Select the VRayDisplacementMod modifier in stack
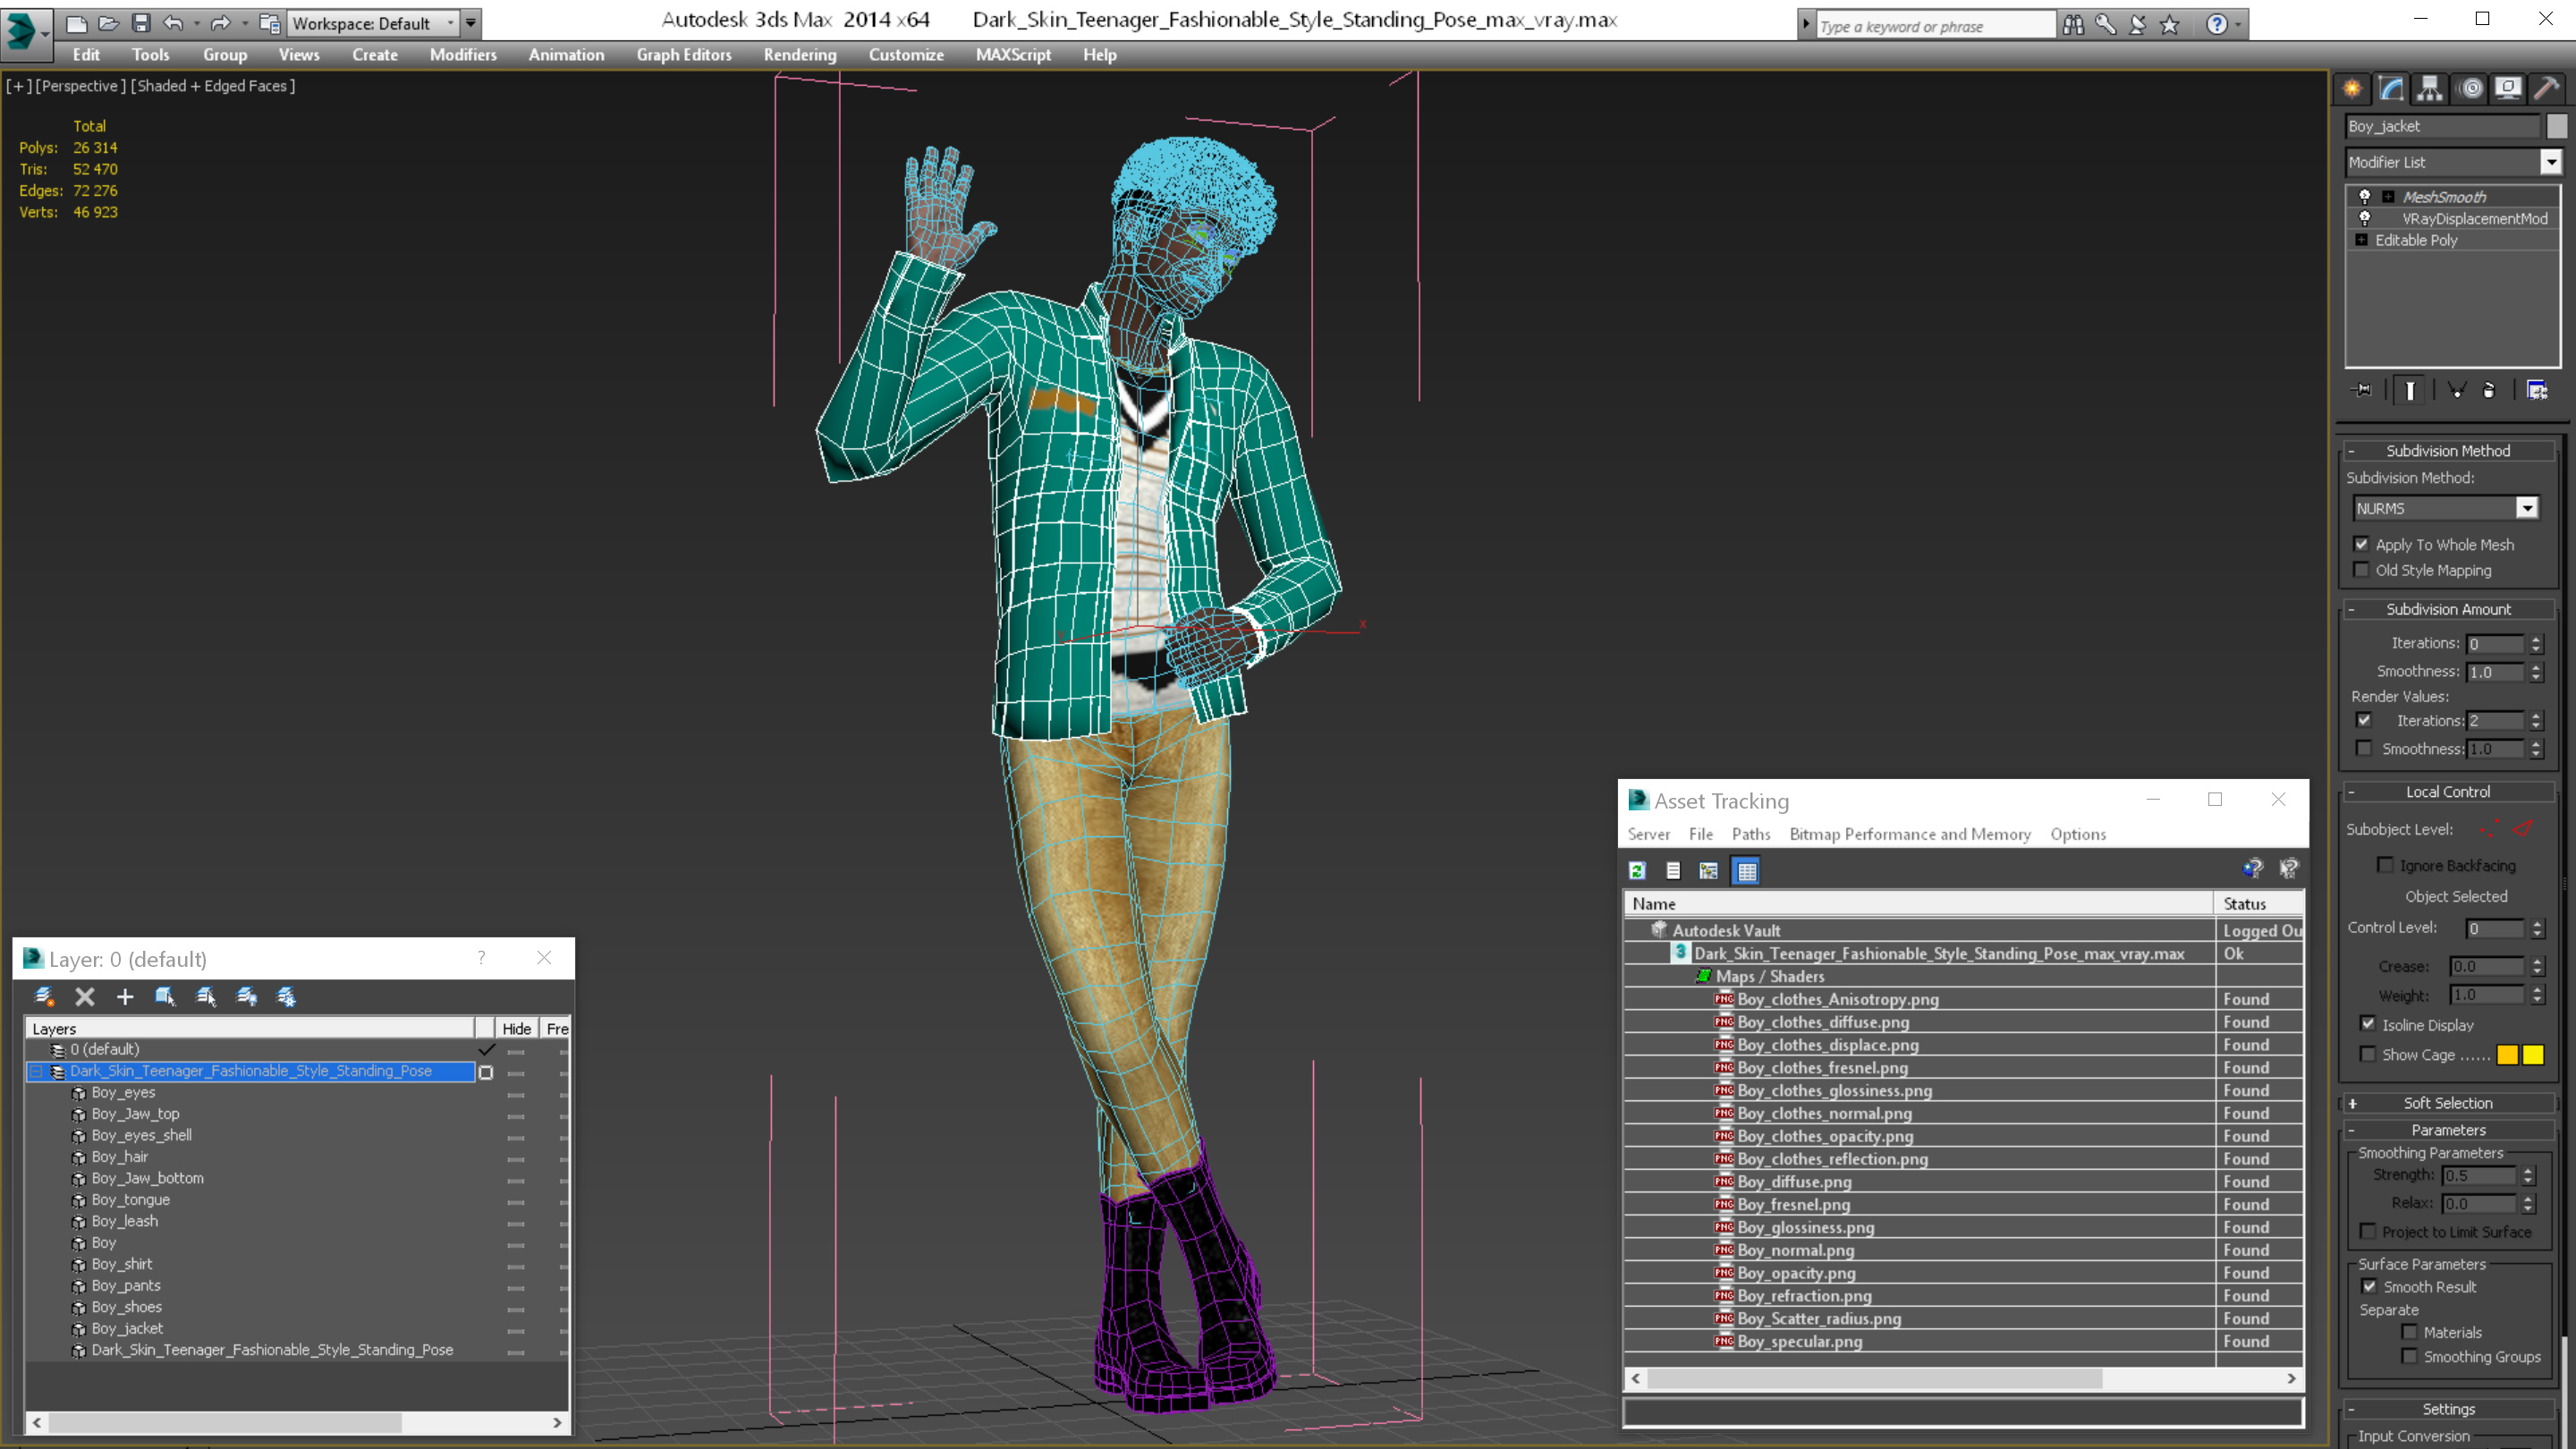Image resolution: width=2576 pixels, height=1449 pixels. 2475,218
